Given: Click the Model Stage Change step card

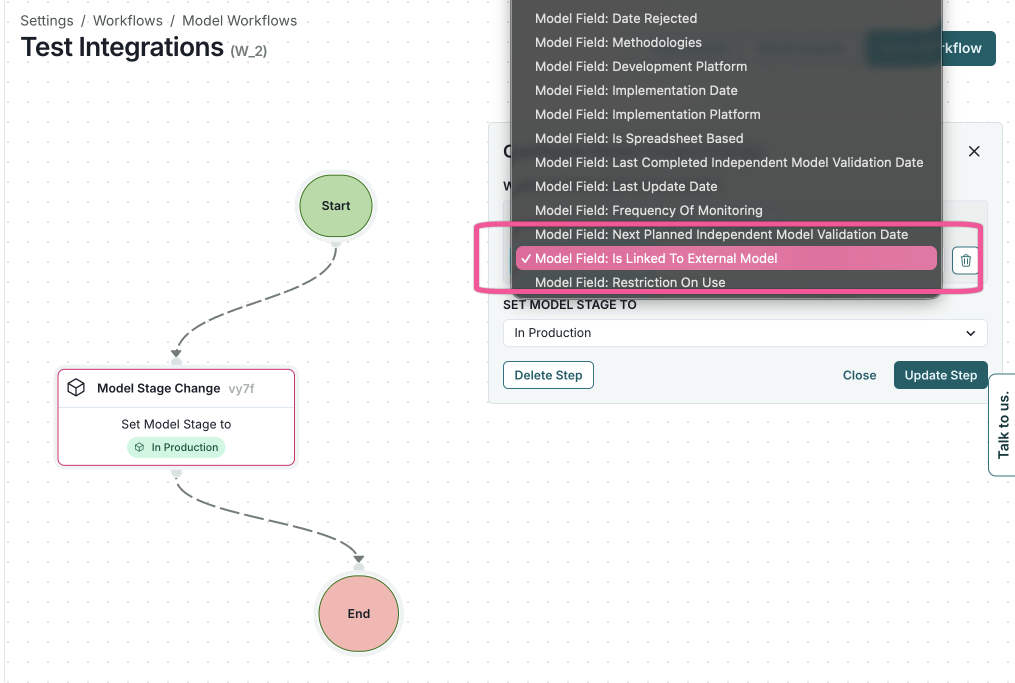Looking at the screenshot, I should coord(176,417).
